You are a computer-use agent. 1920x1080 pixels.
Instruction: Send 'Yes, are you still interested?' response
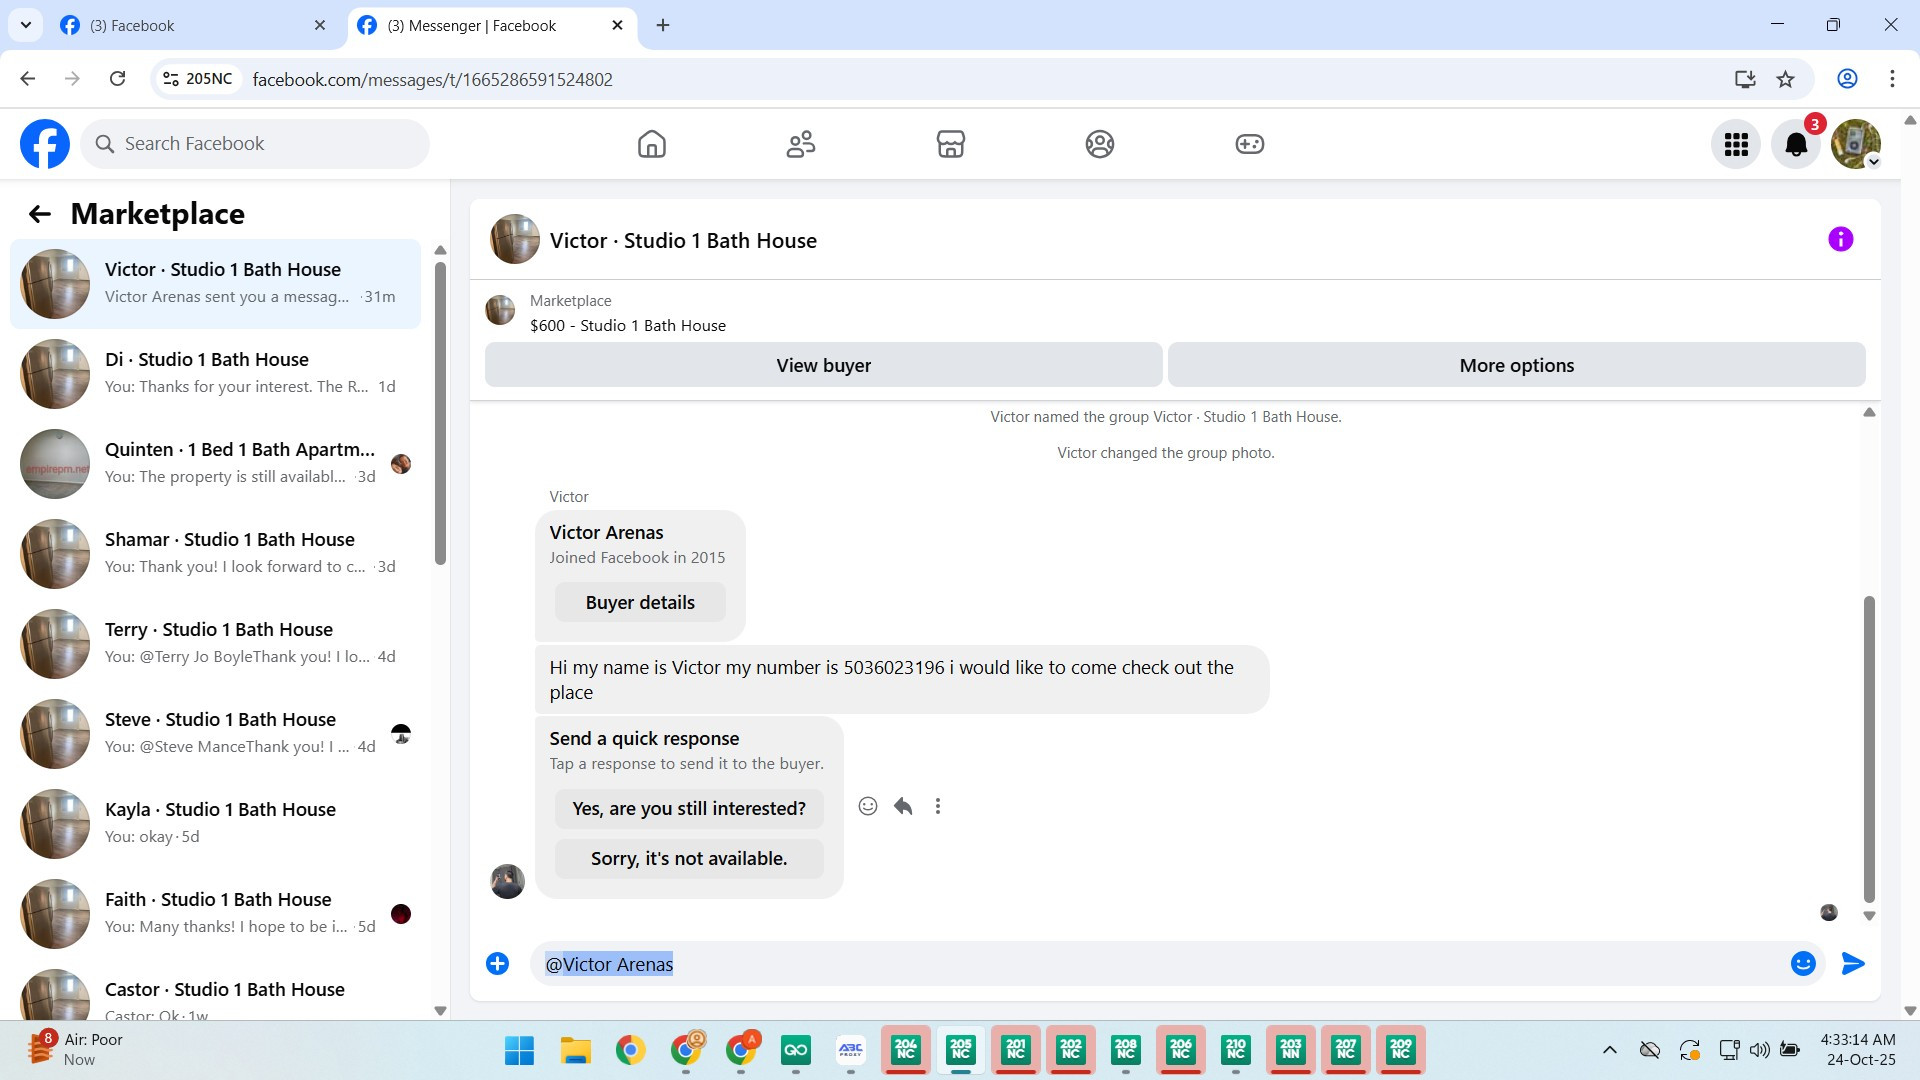pos(689,808)
